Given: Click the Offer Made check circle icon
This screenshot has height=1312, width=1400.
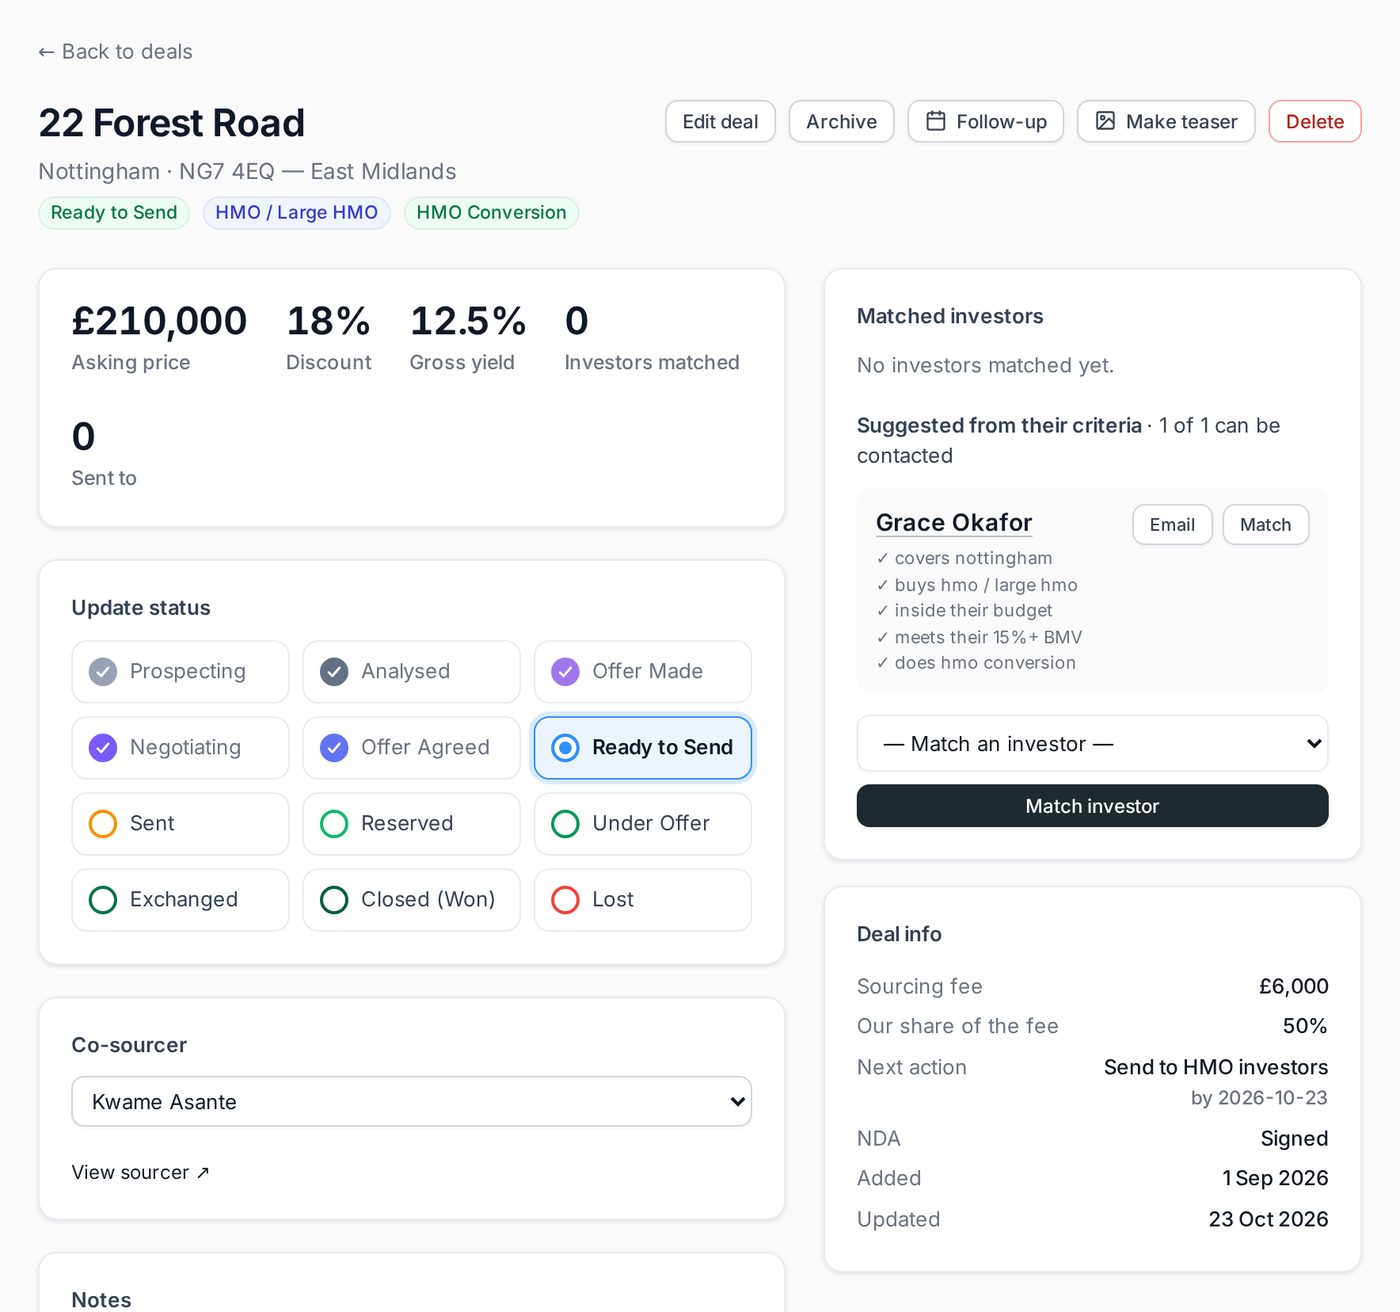Looking at the screenshot, I should [x=565, y=672].
